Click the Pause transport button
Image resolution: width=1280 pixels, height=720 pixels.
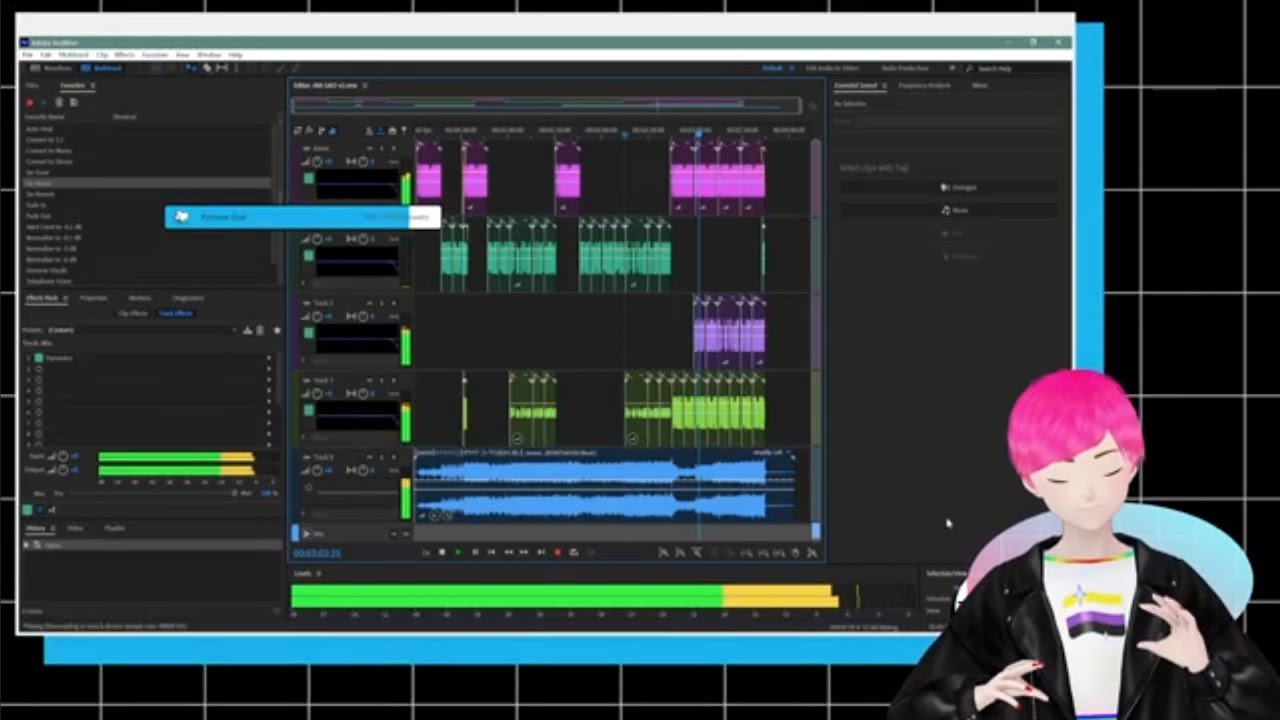475,552
